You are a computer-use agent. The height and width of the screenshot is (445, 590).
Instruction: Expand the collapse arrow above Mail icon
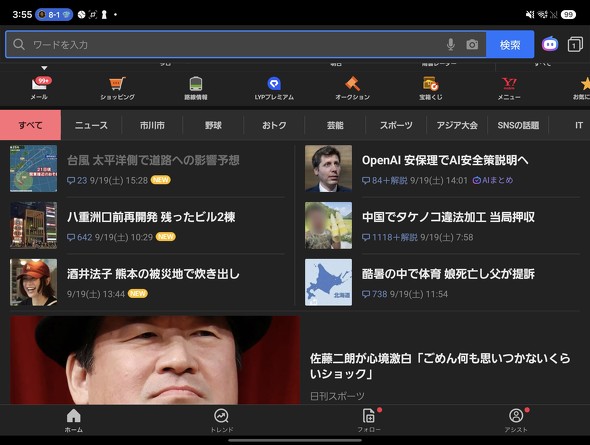coord(44,68)
